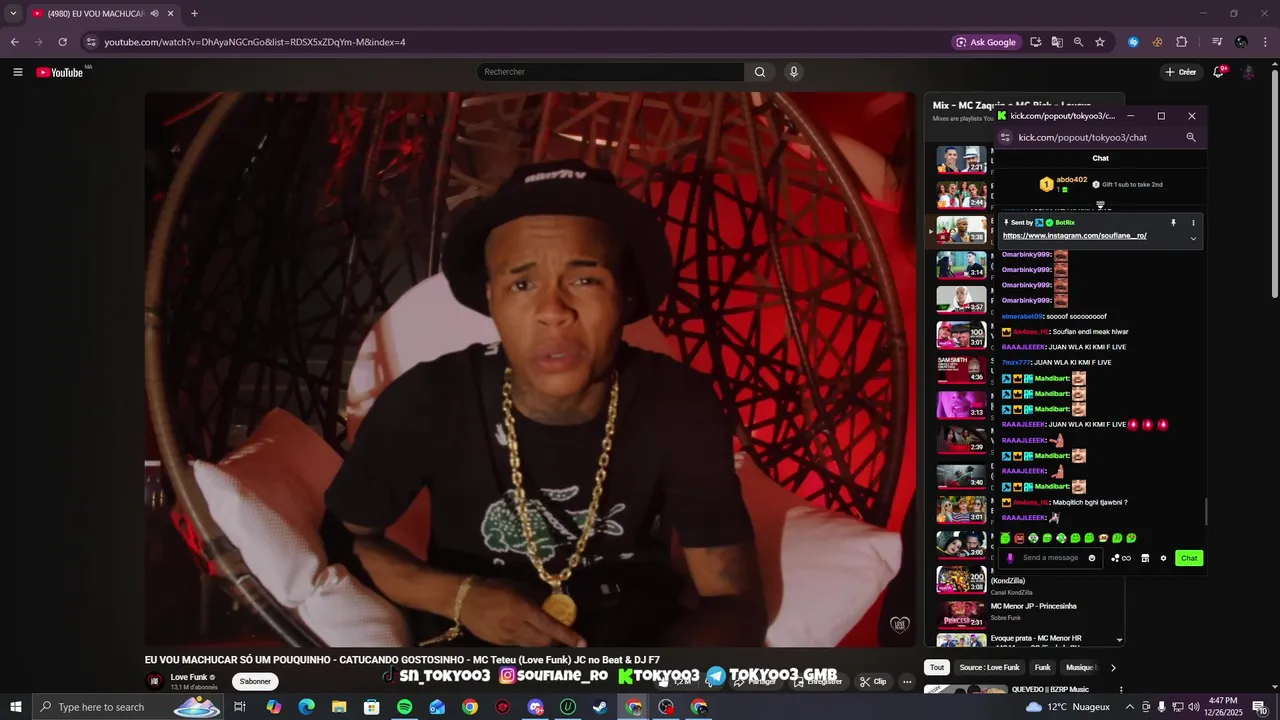Subscribe with the S'abonner button

[255, 681]
